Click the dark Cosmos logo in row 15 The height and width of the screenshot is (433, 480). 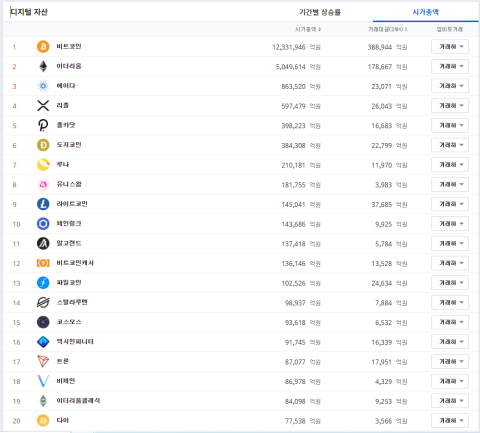pyautogui.click(x=43, y=322)
